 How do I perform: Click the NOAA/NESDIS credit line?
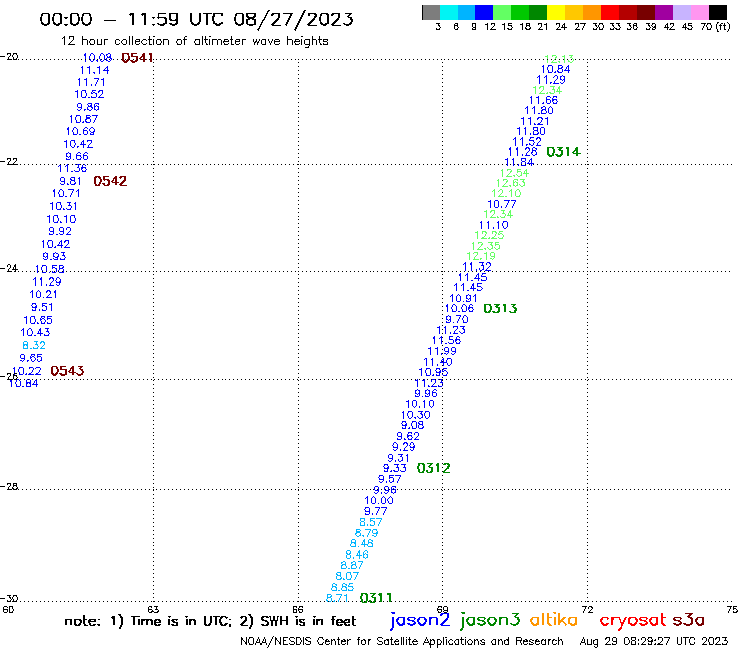pyautogui.click(x=402, y=642)
